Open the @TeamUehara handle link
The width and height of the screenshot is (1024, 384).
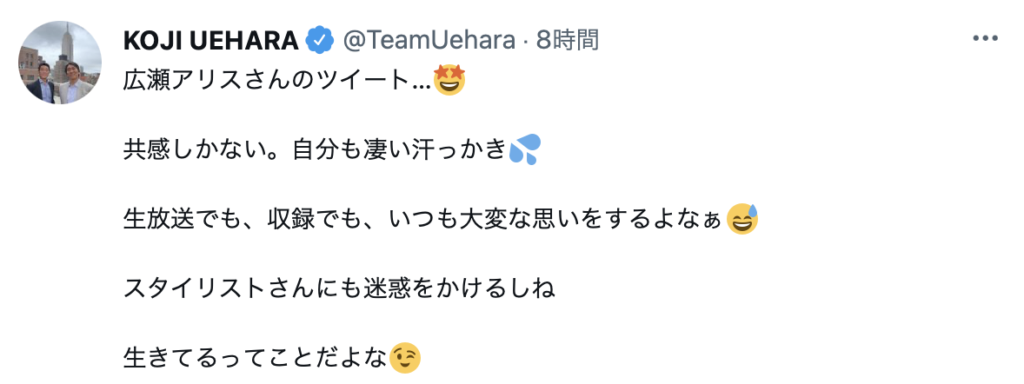[428, 40]
